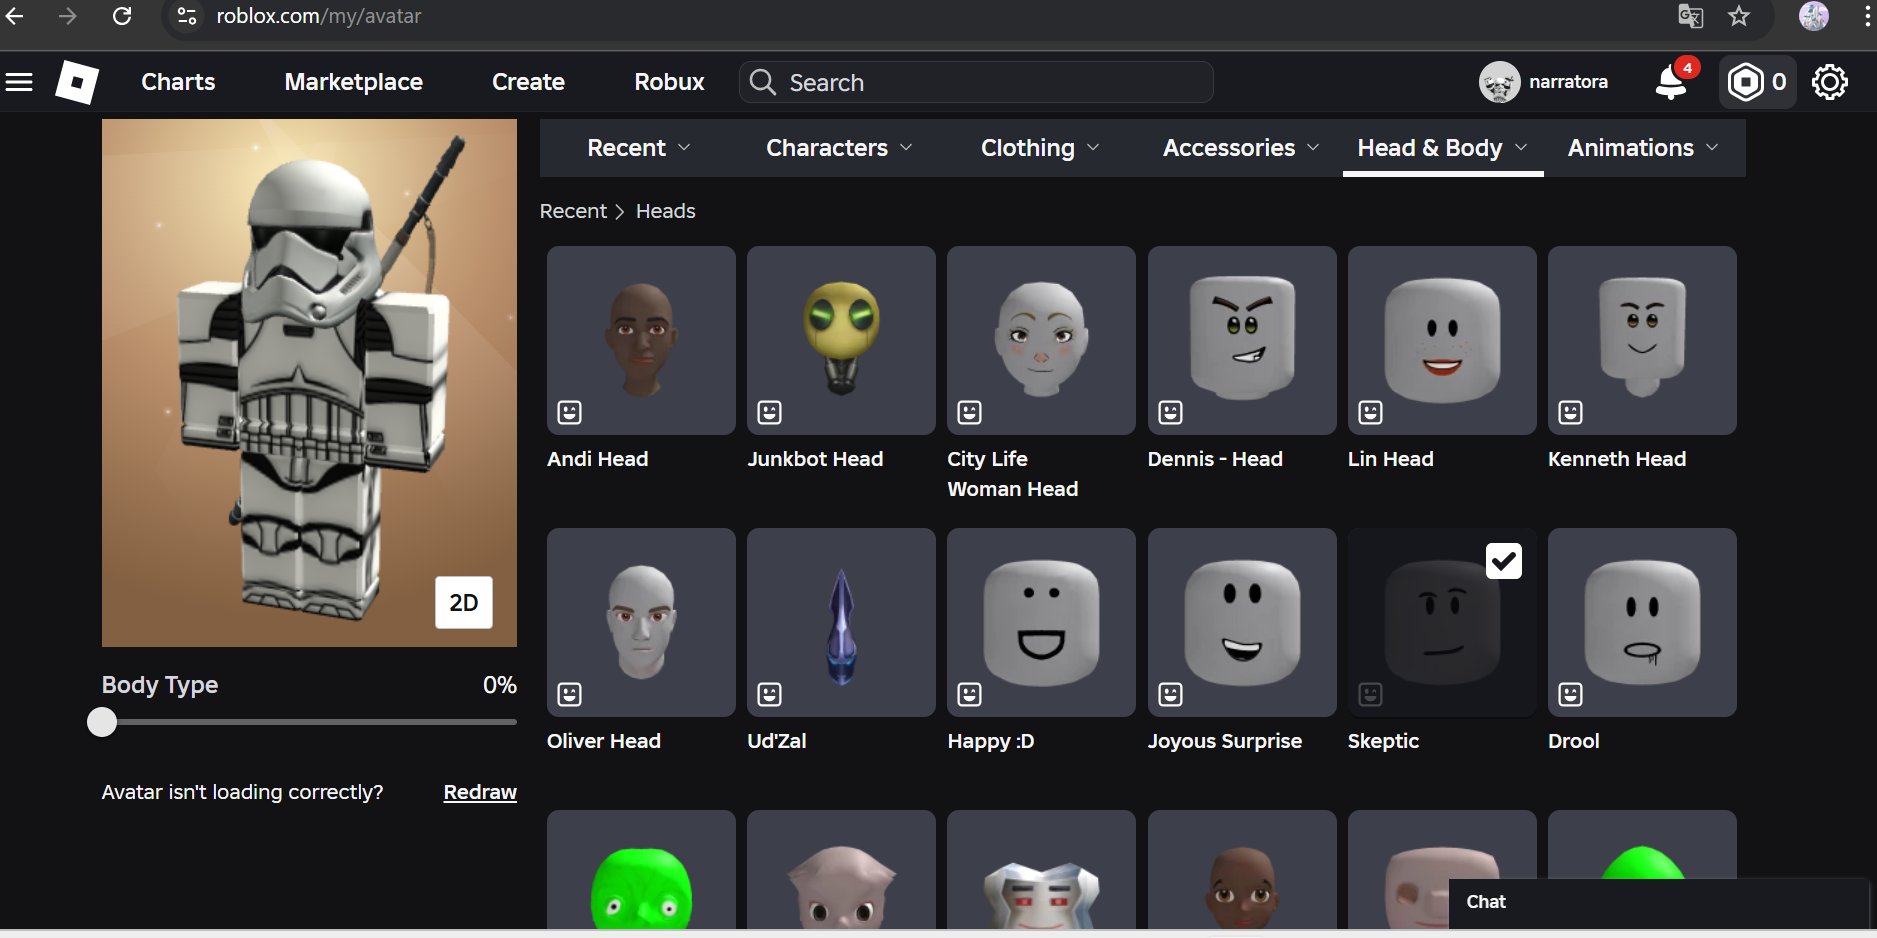The image size is (1877, 938).
Task: Click the narratora profile avatar picture
Action: point(1499,82)
